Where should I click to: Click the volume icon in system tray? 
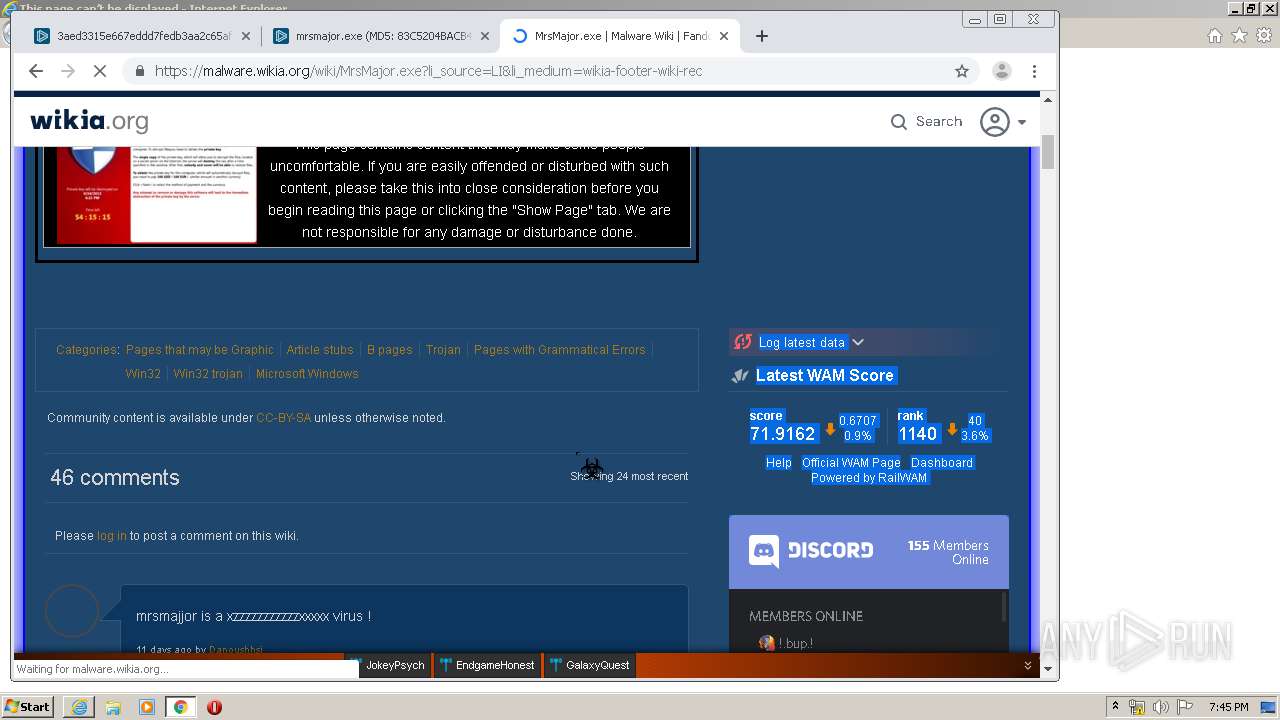pyautogui.click(x=1160, y=707)
